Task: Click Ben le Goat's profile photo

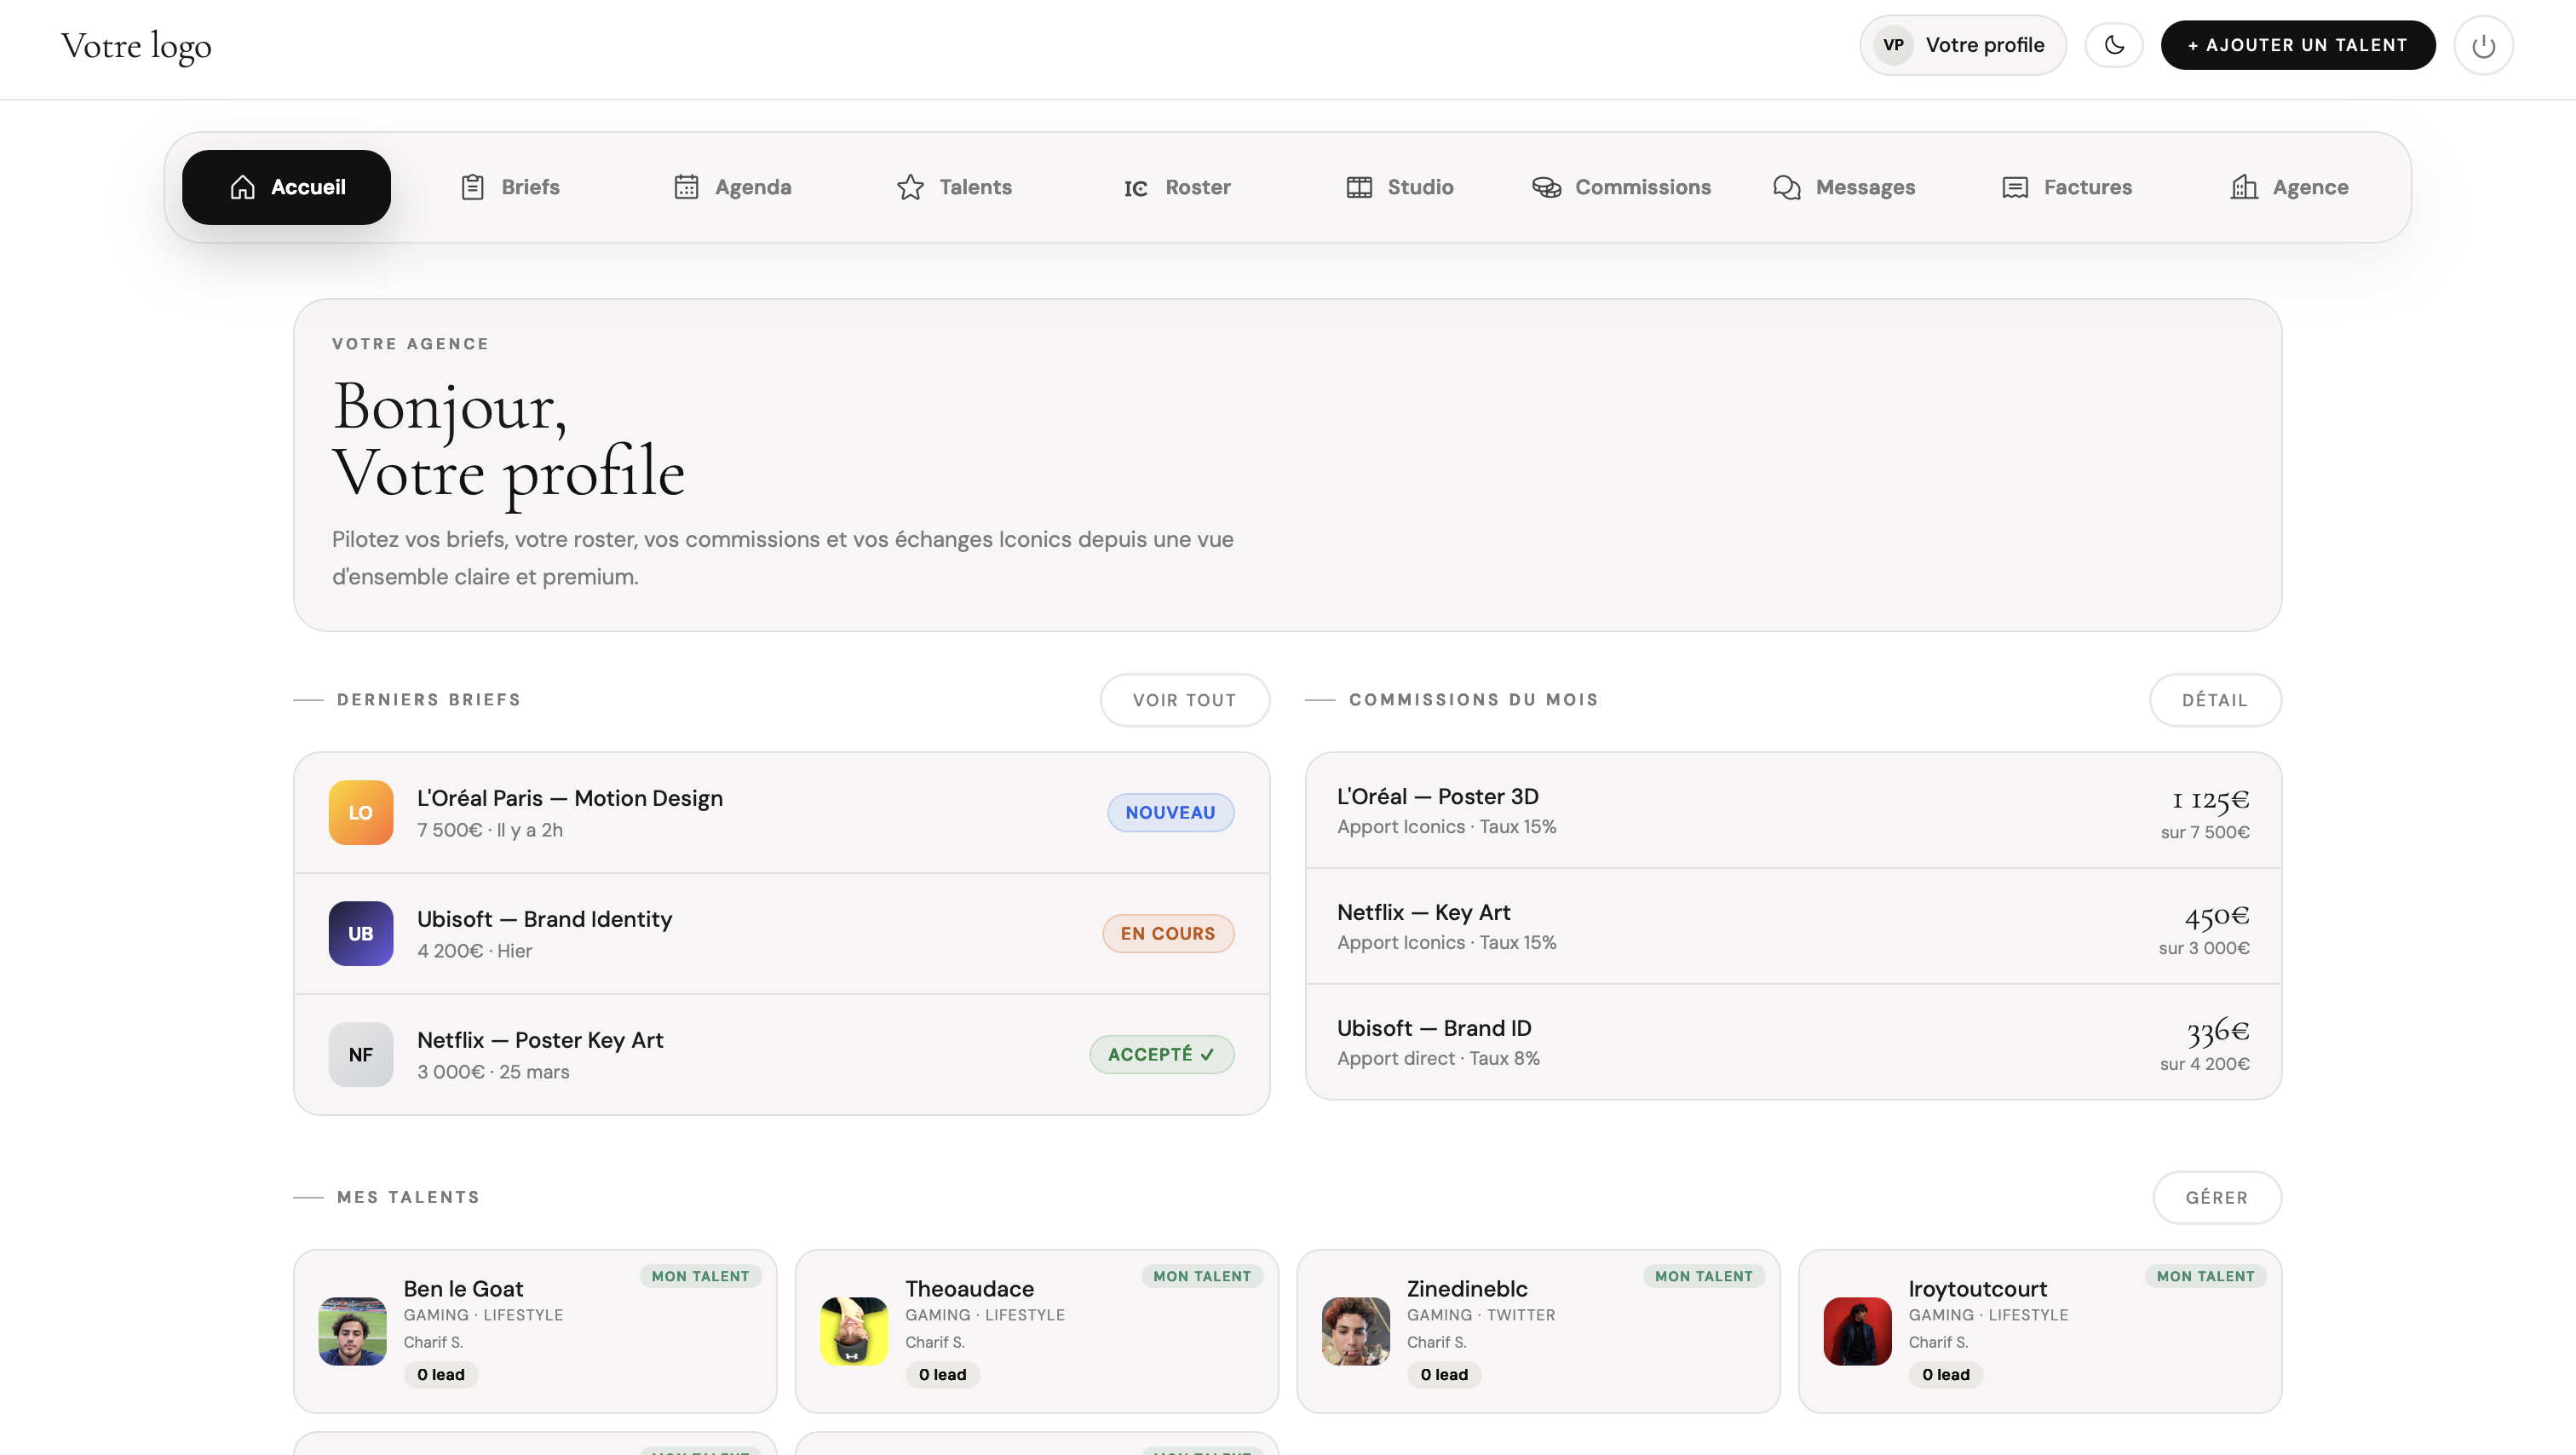Action: pos(352,1331)
